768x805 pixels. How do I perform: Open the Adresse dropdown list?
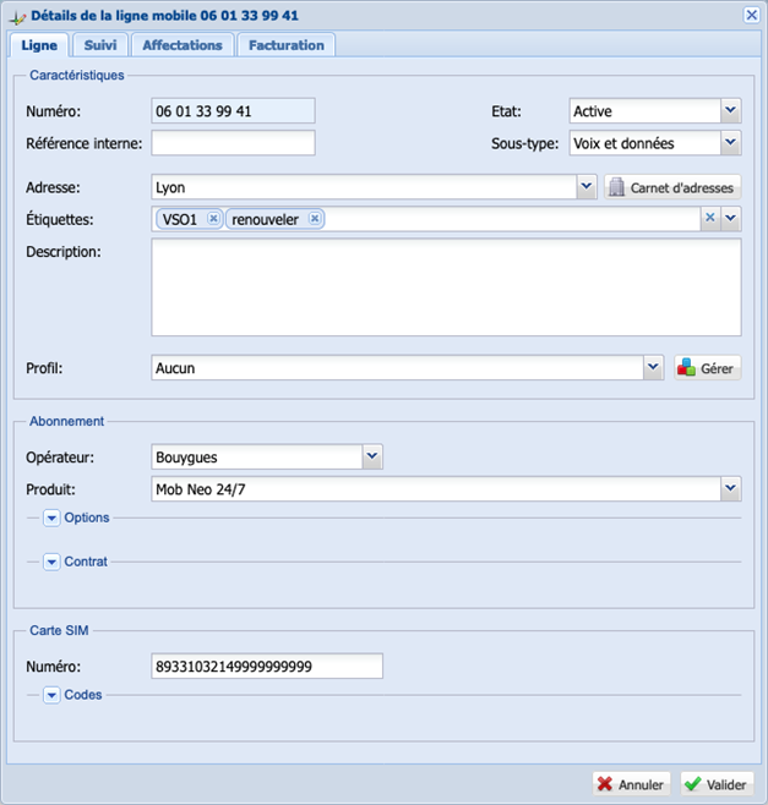click(x=587, y=187)
